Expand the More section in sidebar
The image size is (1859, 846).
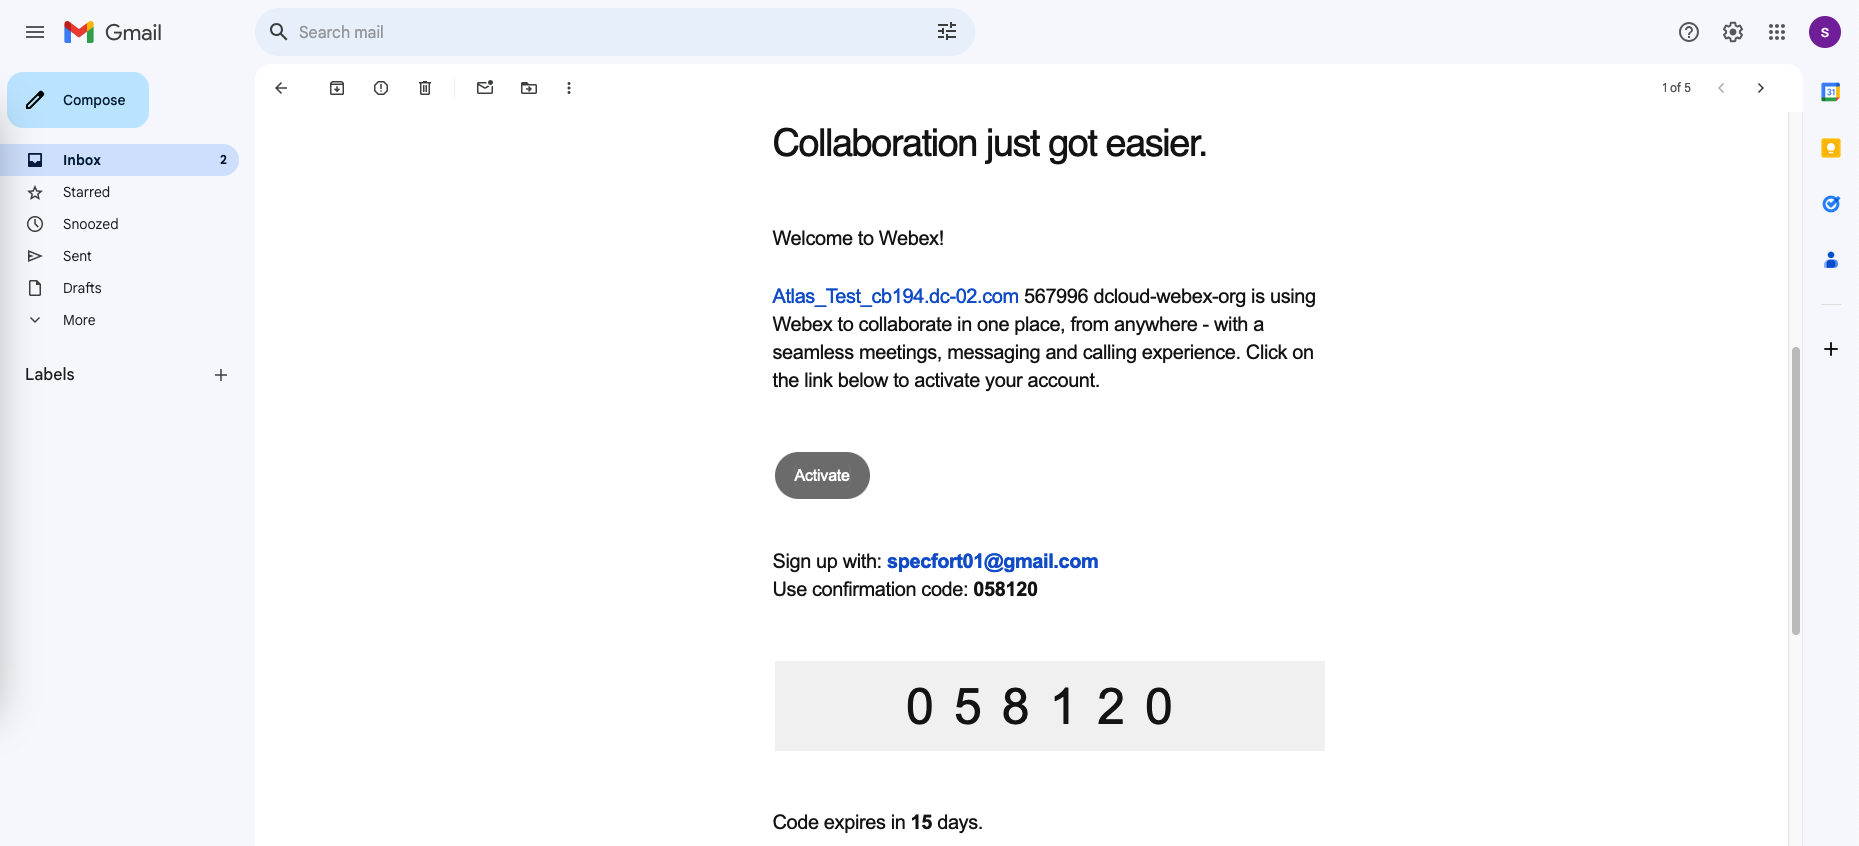79,320
